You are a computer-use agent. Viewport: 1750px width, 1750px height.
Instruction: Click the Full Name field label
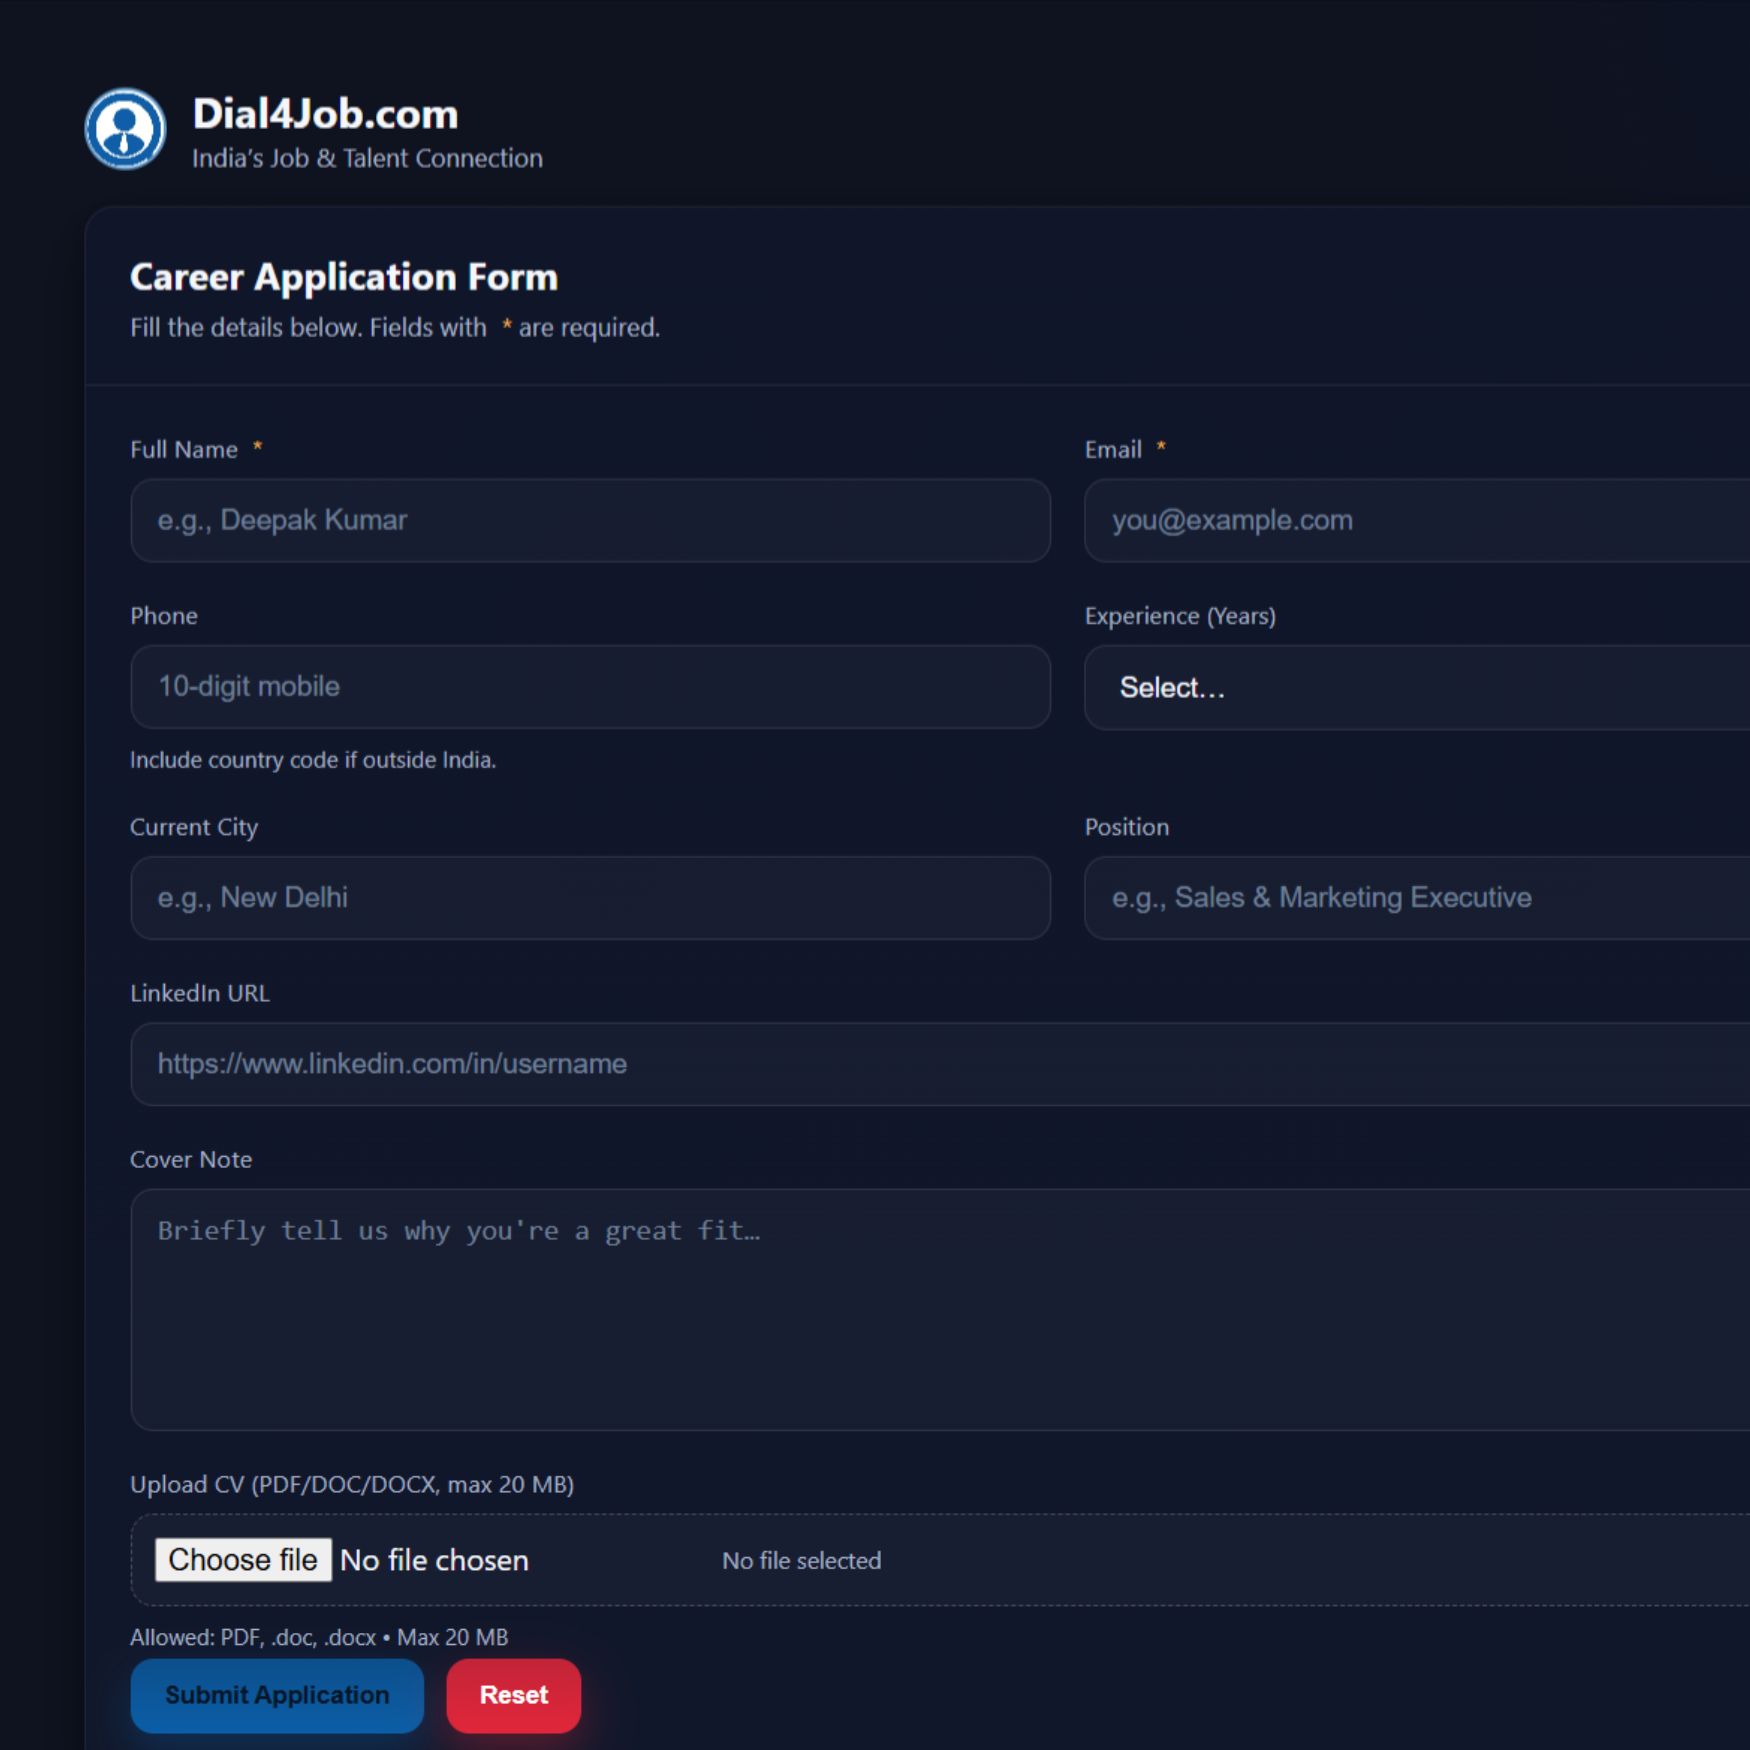[x=184, y=450]
